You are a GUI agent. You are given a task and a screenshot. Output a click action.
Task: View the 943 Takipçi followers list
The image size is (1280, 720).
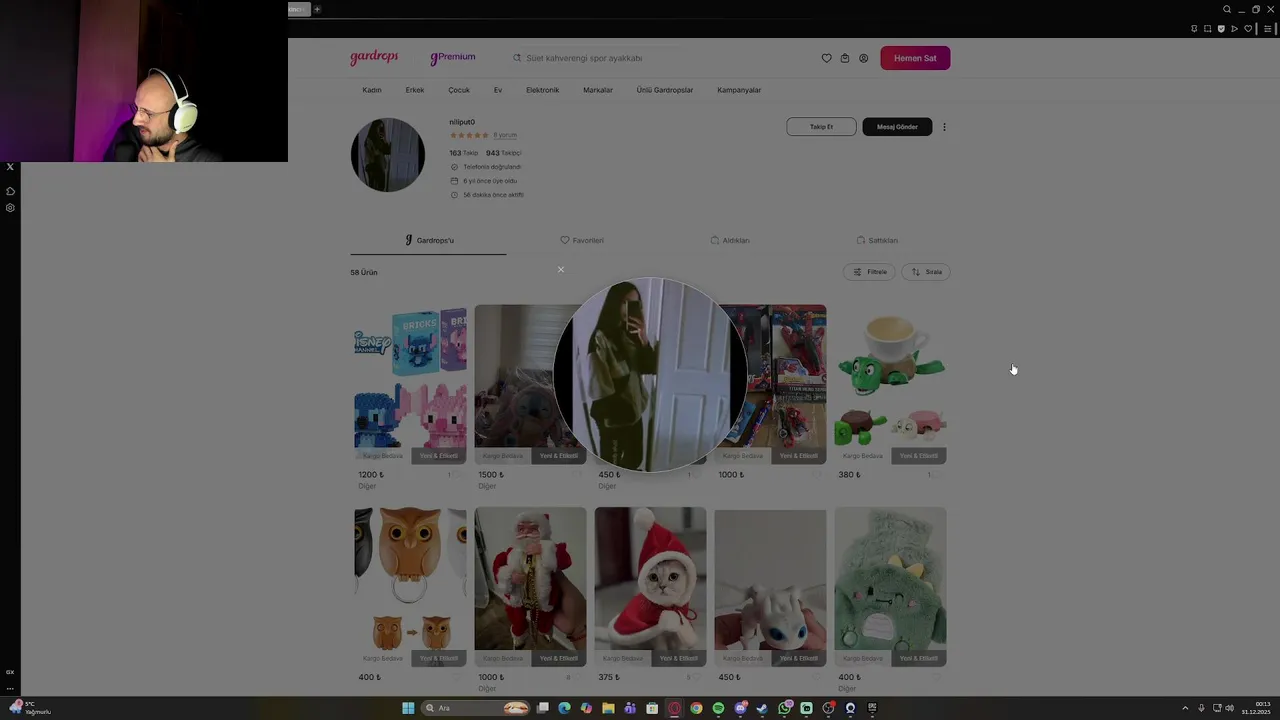[504, 153]
